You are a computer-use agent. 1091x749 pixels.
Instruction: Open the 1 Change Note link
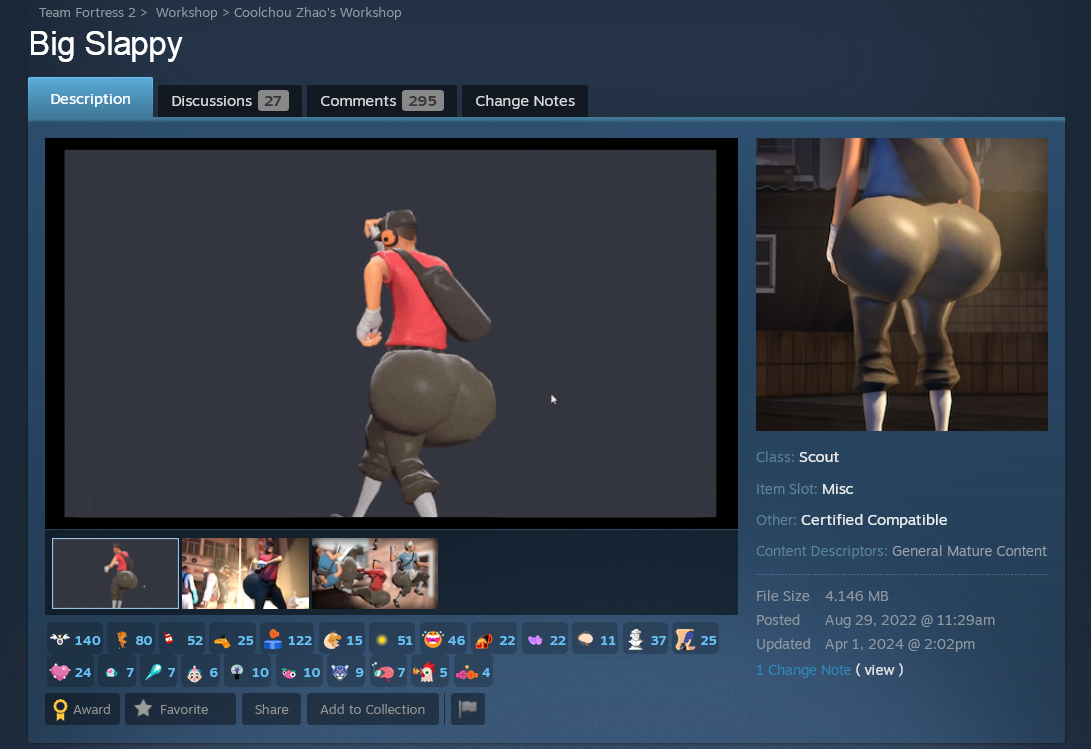tap(804, 670)
